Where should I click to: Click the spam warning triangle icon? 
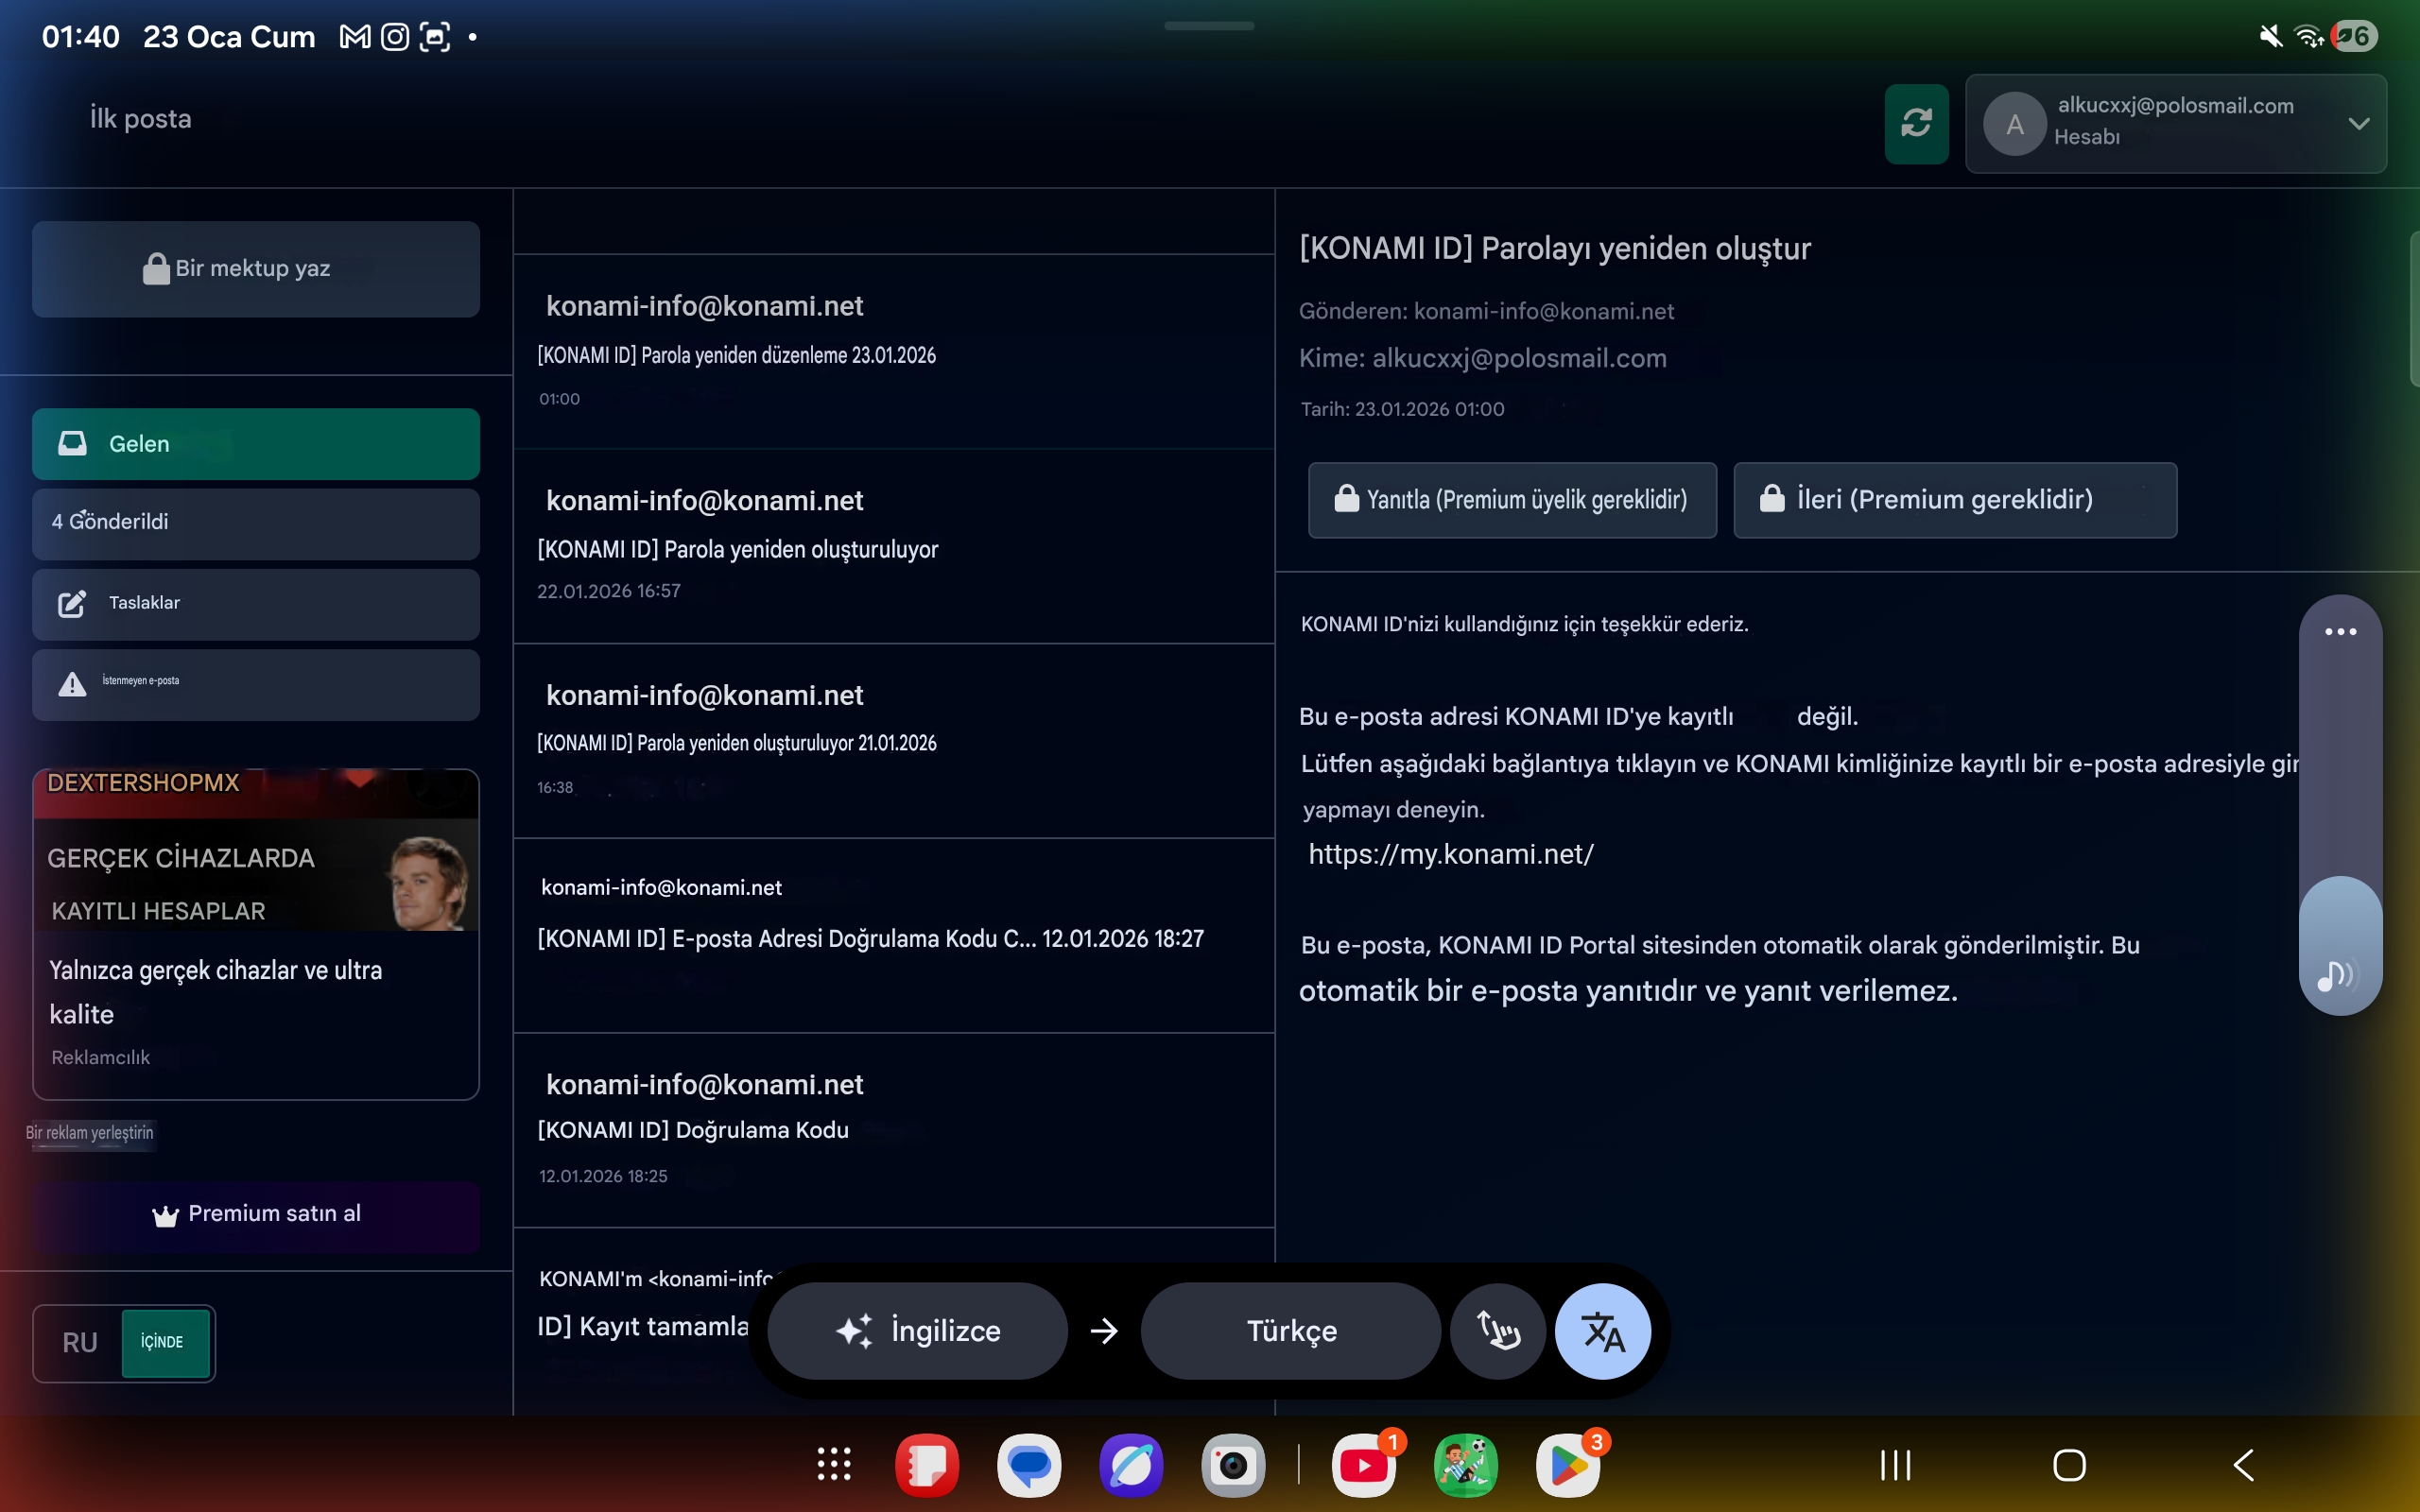tap(72, 684)
